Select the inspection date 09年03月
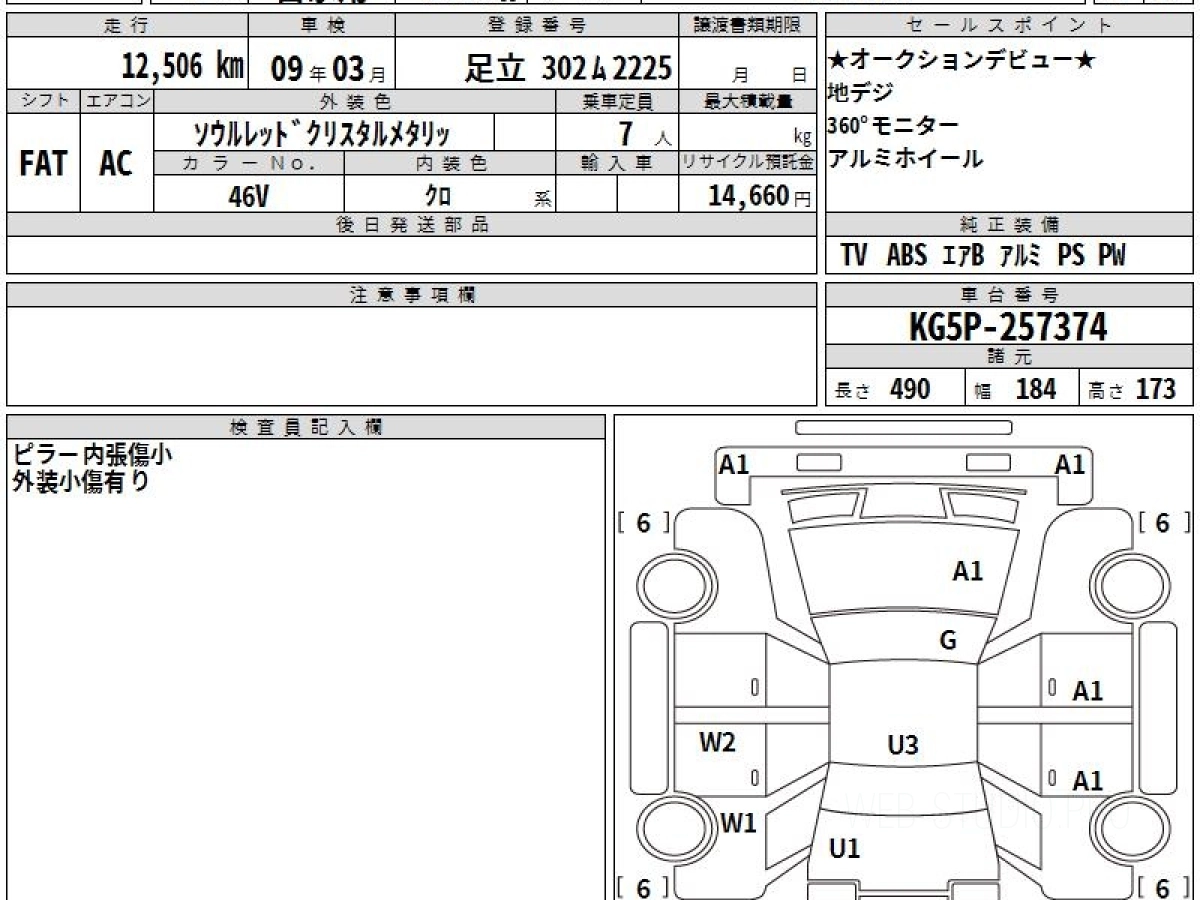 pyautogui.click(x=327, y=69)
